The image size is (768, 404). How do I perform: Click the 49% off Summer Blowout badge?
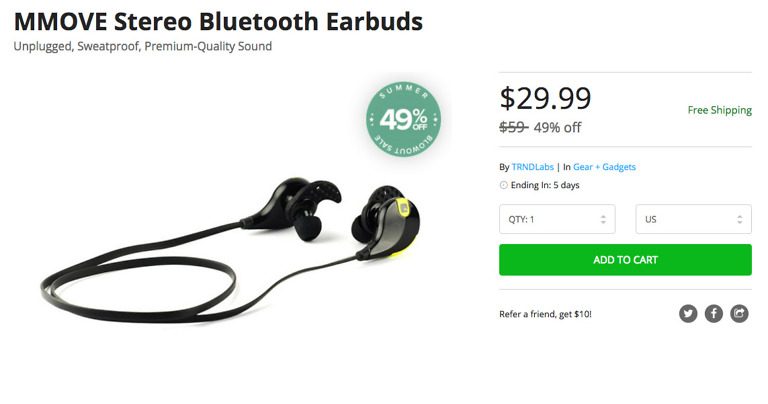(404, 119)
